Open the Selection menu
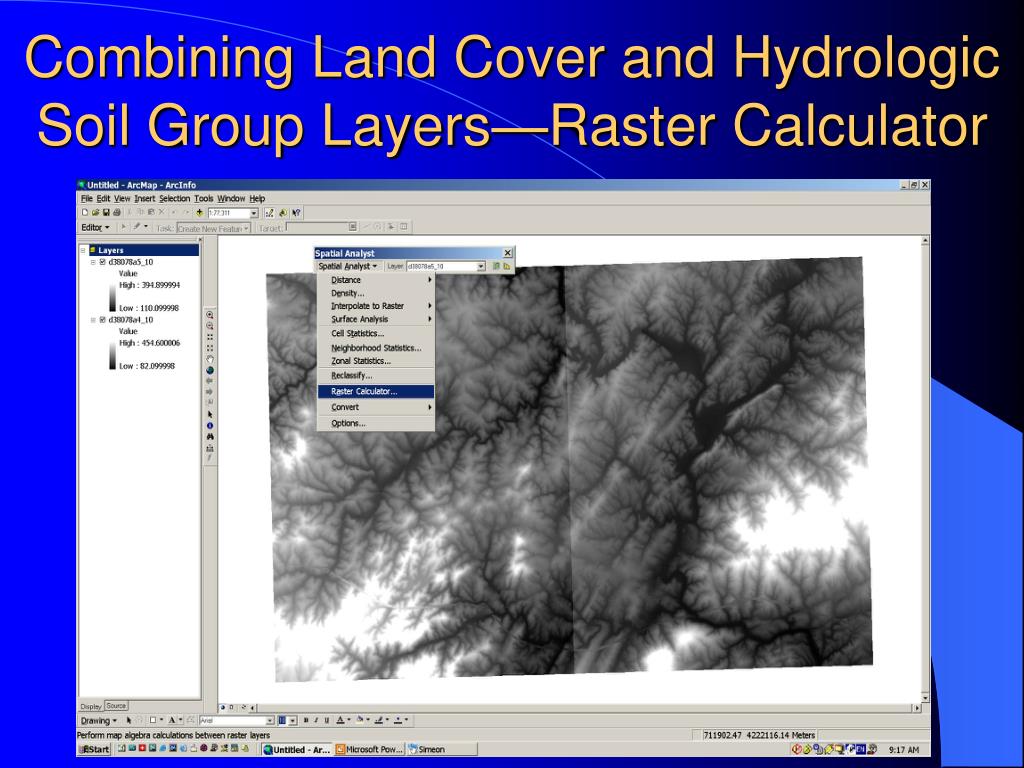 tap(174, 199)
